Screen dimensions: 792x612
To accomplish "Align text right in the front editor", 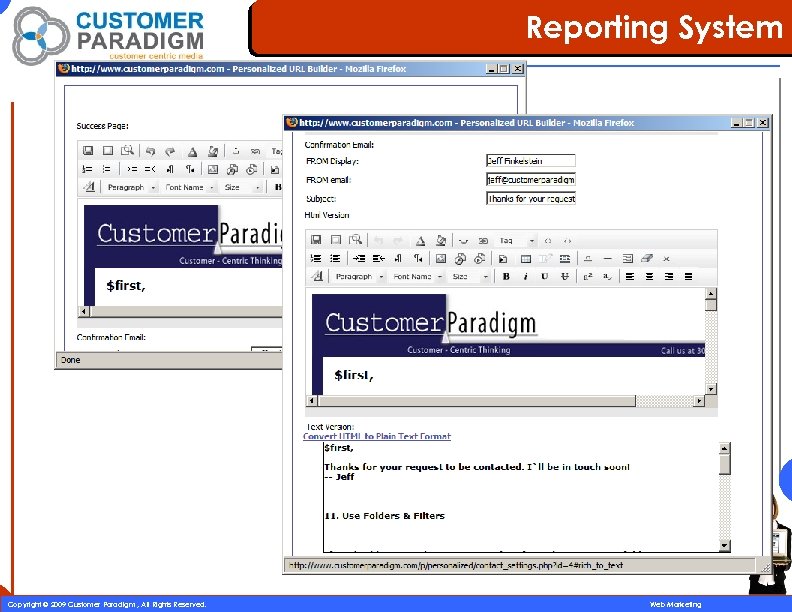I will pos(669,276).
